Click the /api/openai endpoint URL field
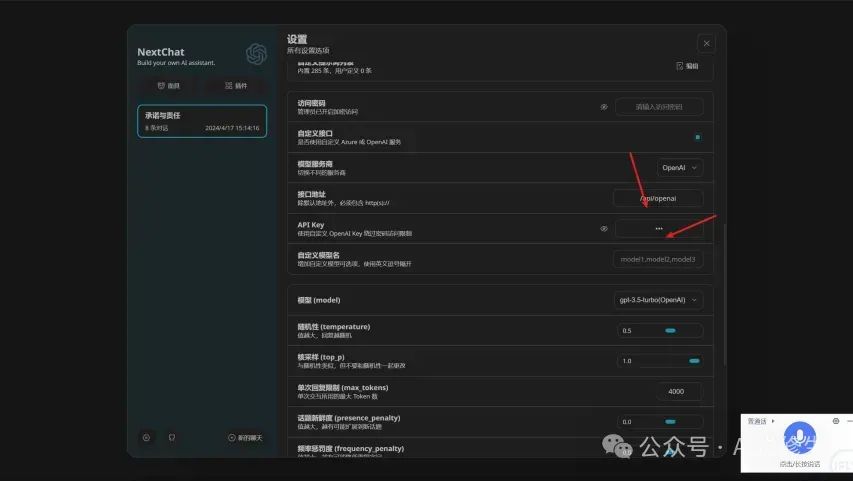Viewport: 853px width, 481px height. 658,199
